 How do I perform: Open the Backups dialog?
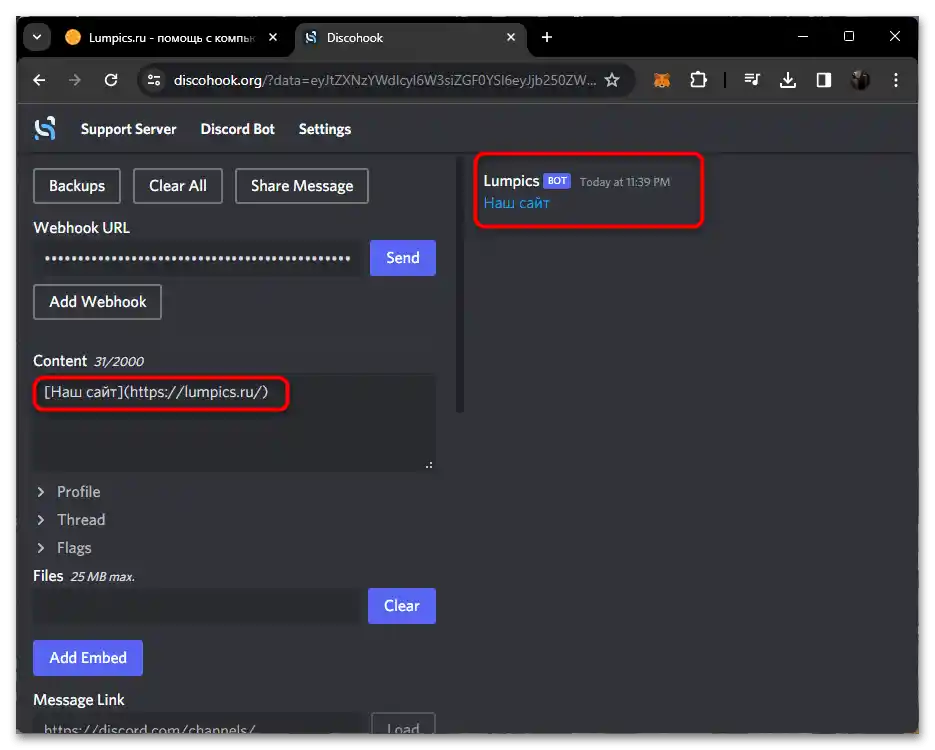(77, 186)
